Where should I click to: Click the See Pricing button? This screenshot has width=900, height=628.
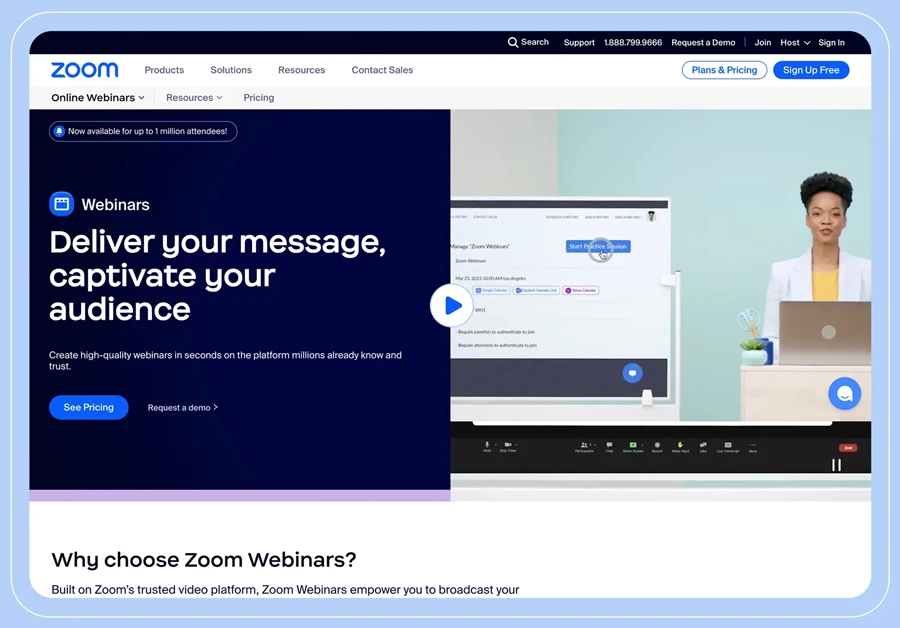(x=89, y=407)
